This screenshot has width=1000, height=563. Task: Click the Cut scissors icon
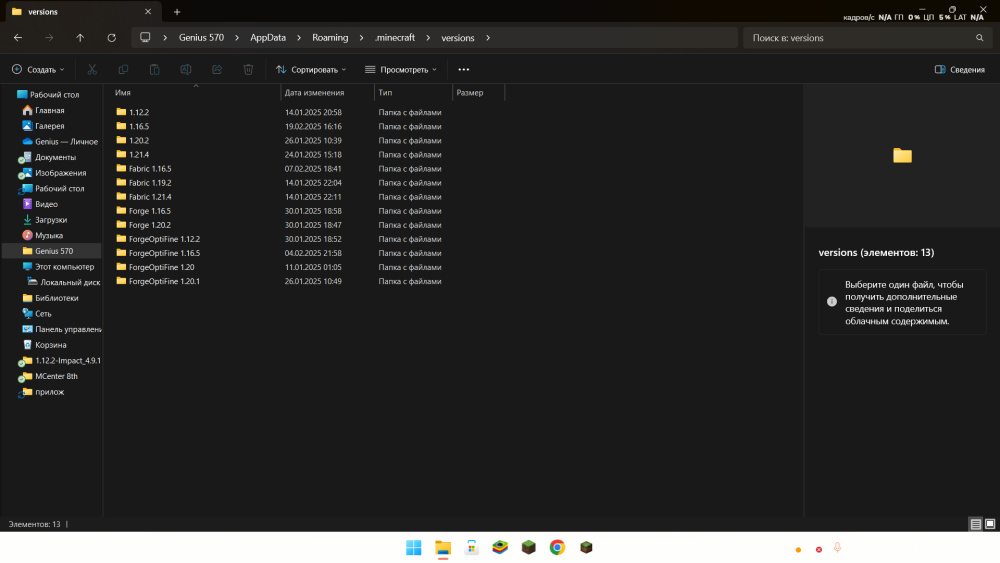(92, 69)
